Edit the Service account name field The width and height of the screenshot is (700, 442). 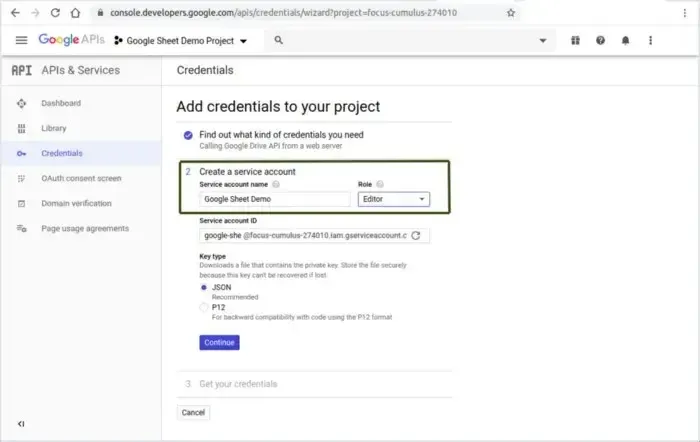point(275,199)
